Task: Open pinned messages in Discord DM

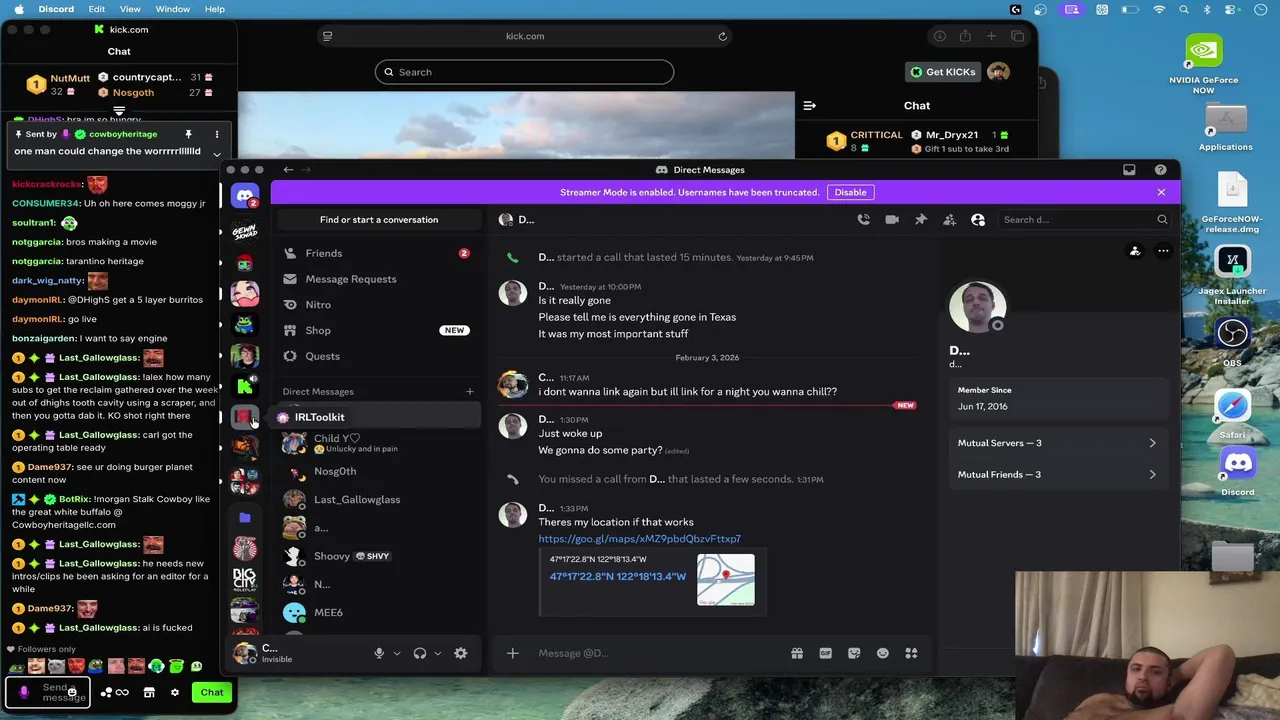Action: coord(921,220)
